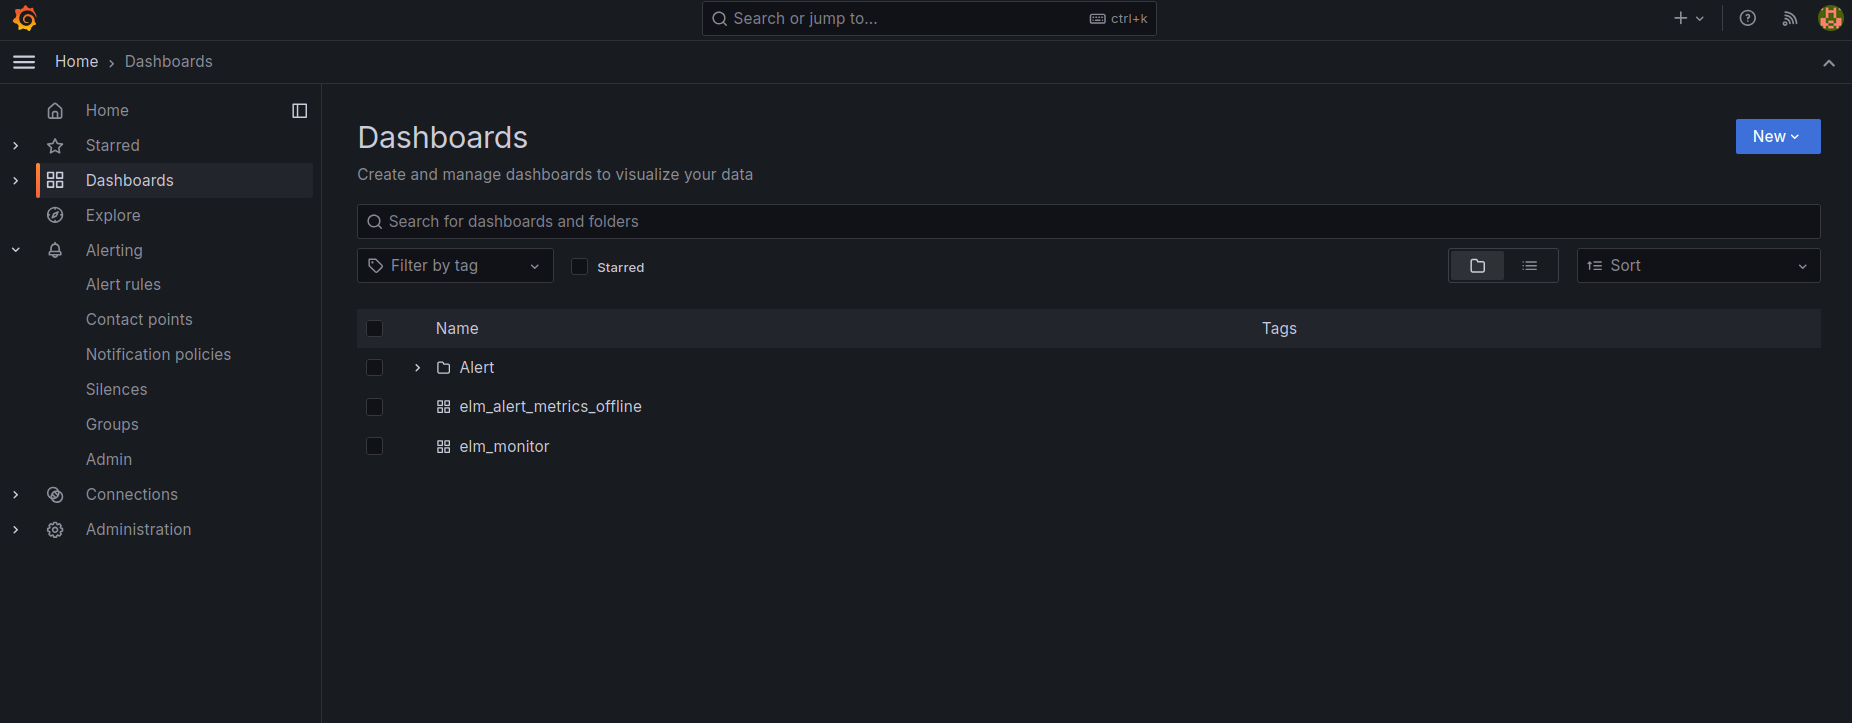The width and height of the screenshot is (1852, 723).
Task: Check the elm_monitor row checkbox
Action: (x=375, y=446)
